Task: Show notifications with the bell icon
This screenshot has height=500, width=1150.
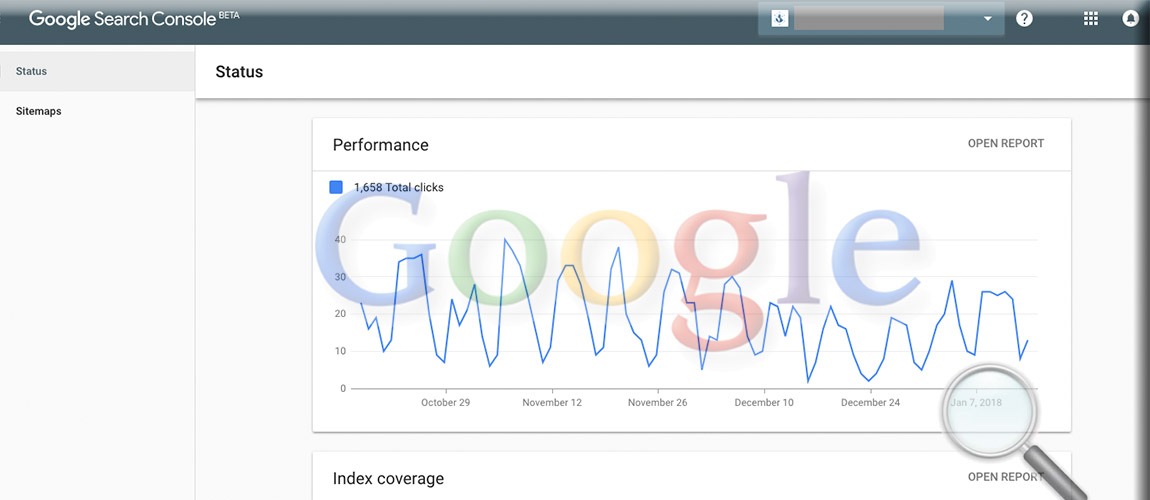Action: 1132,19
